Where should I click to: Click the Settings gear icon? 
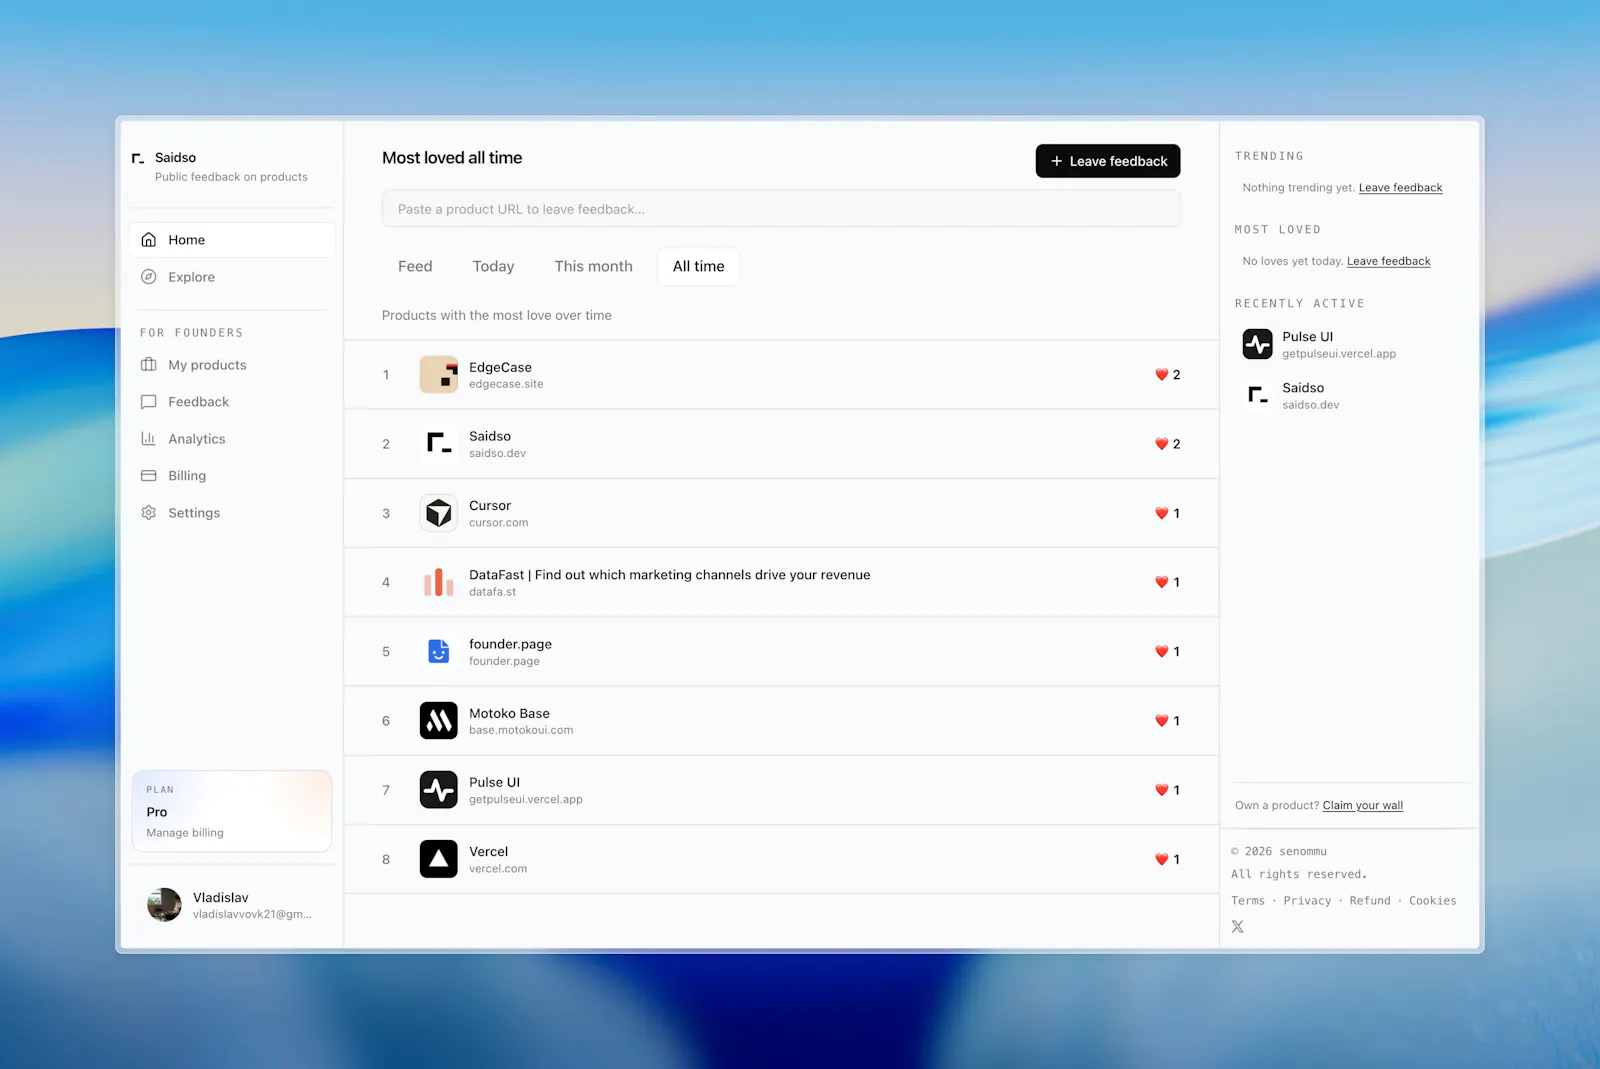click(149, 513)
